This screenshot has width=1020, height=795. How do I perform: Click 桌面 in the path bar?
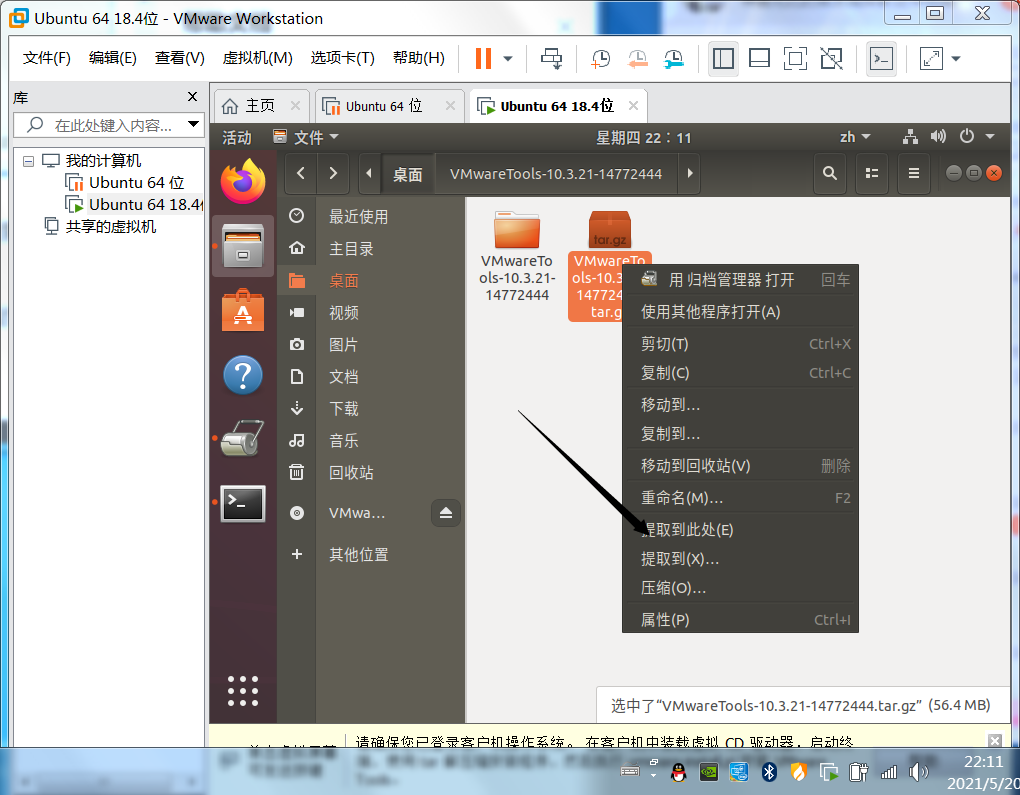pyautogui.click(x=408, y=174)
